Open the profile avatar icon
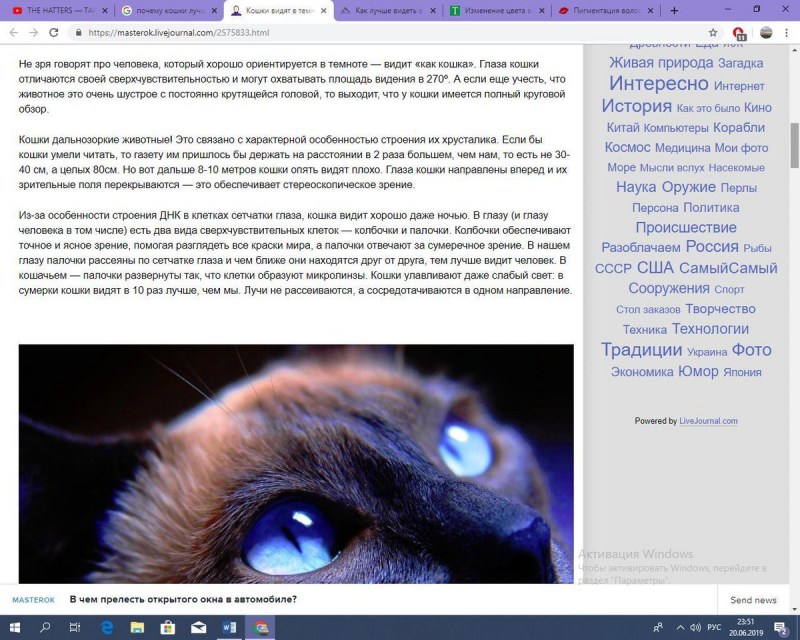The width and height of the screenshot is (800, 640). 766,33
